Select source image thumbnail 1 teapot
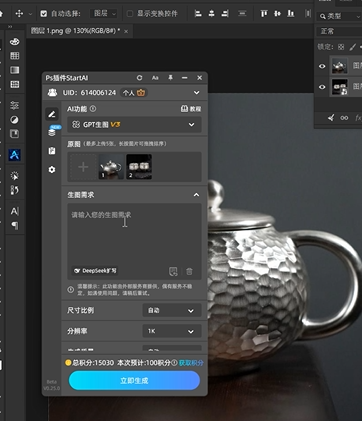 click(x=111, y=167)
